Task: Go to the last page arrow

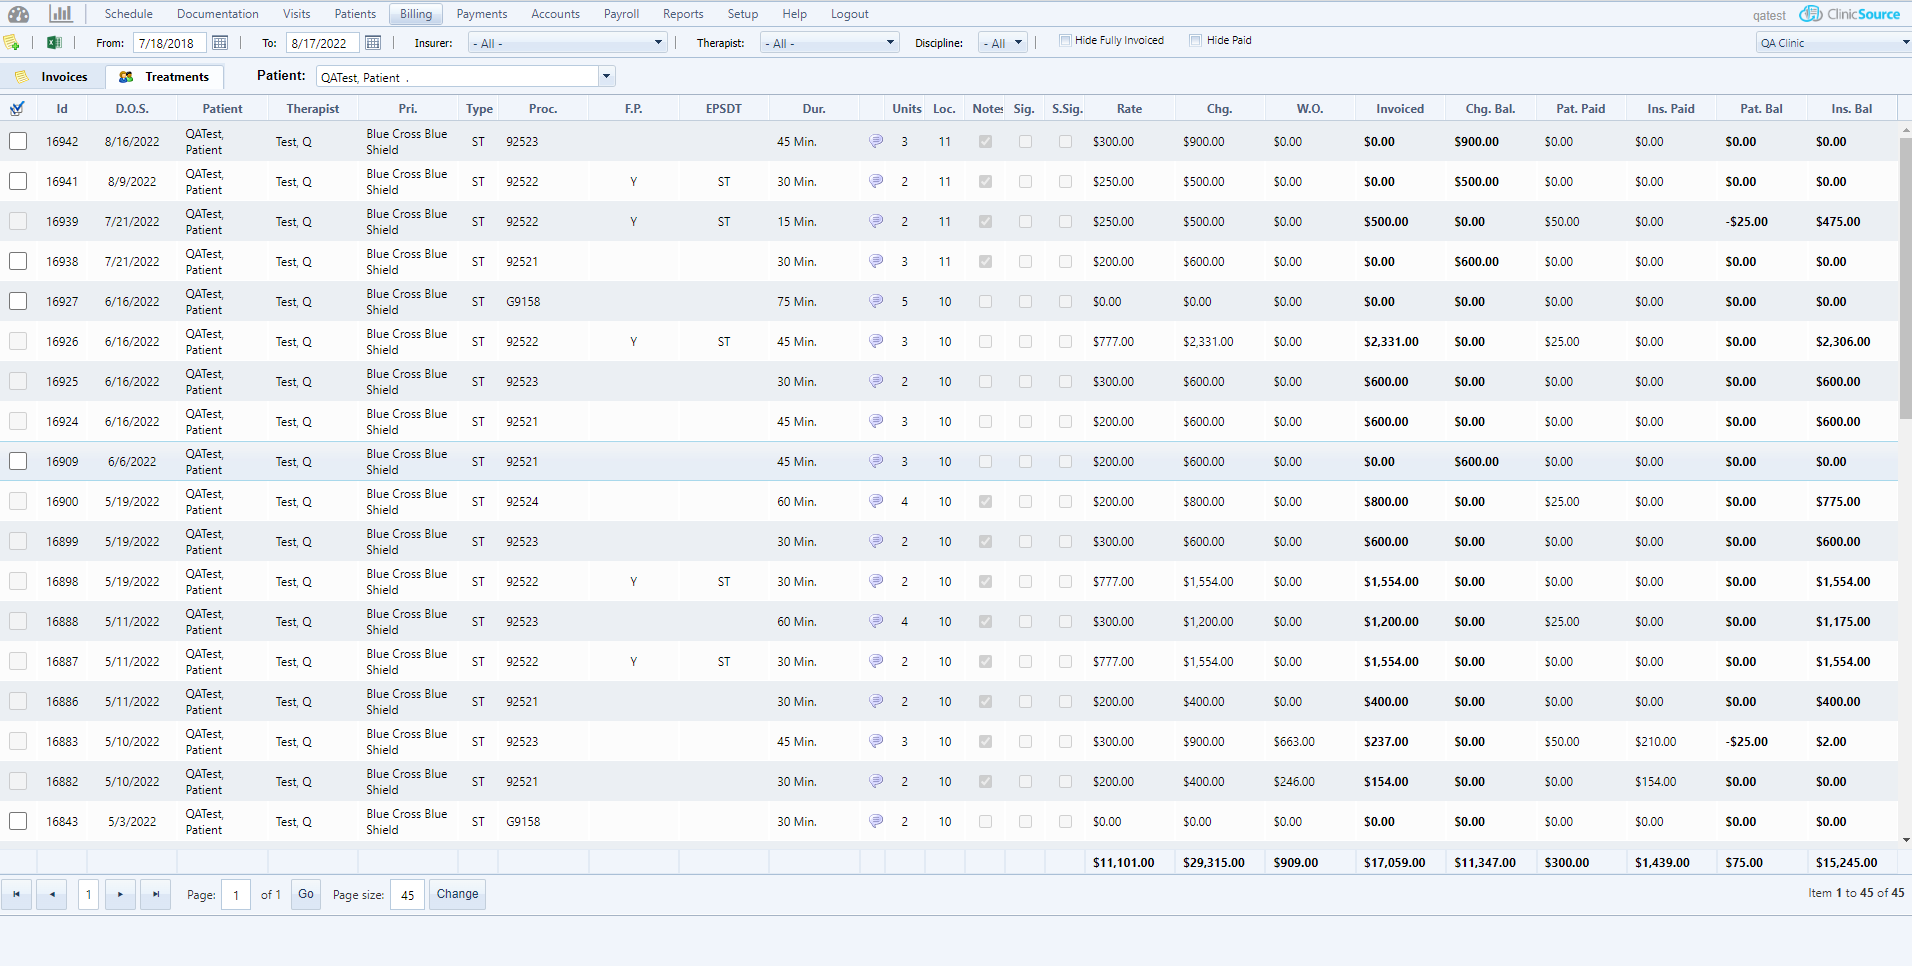Action: tap(156, 895)
